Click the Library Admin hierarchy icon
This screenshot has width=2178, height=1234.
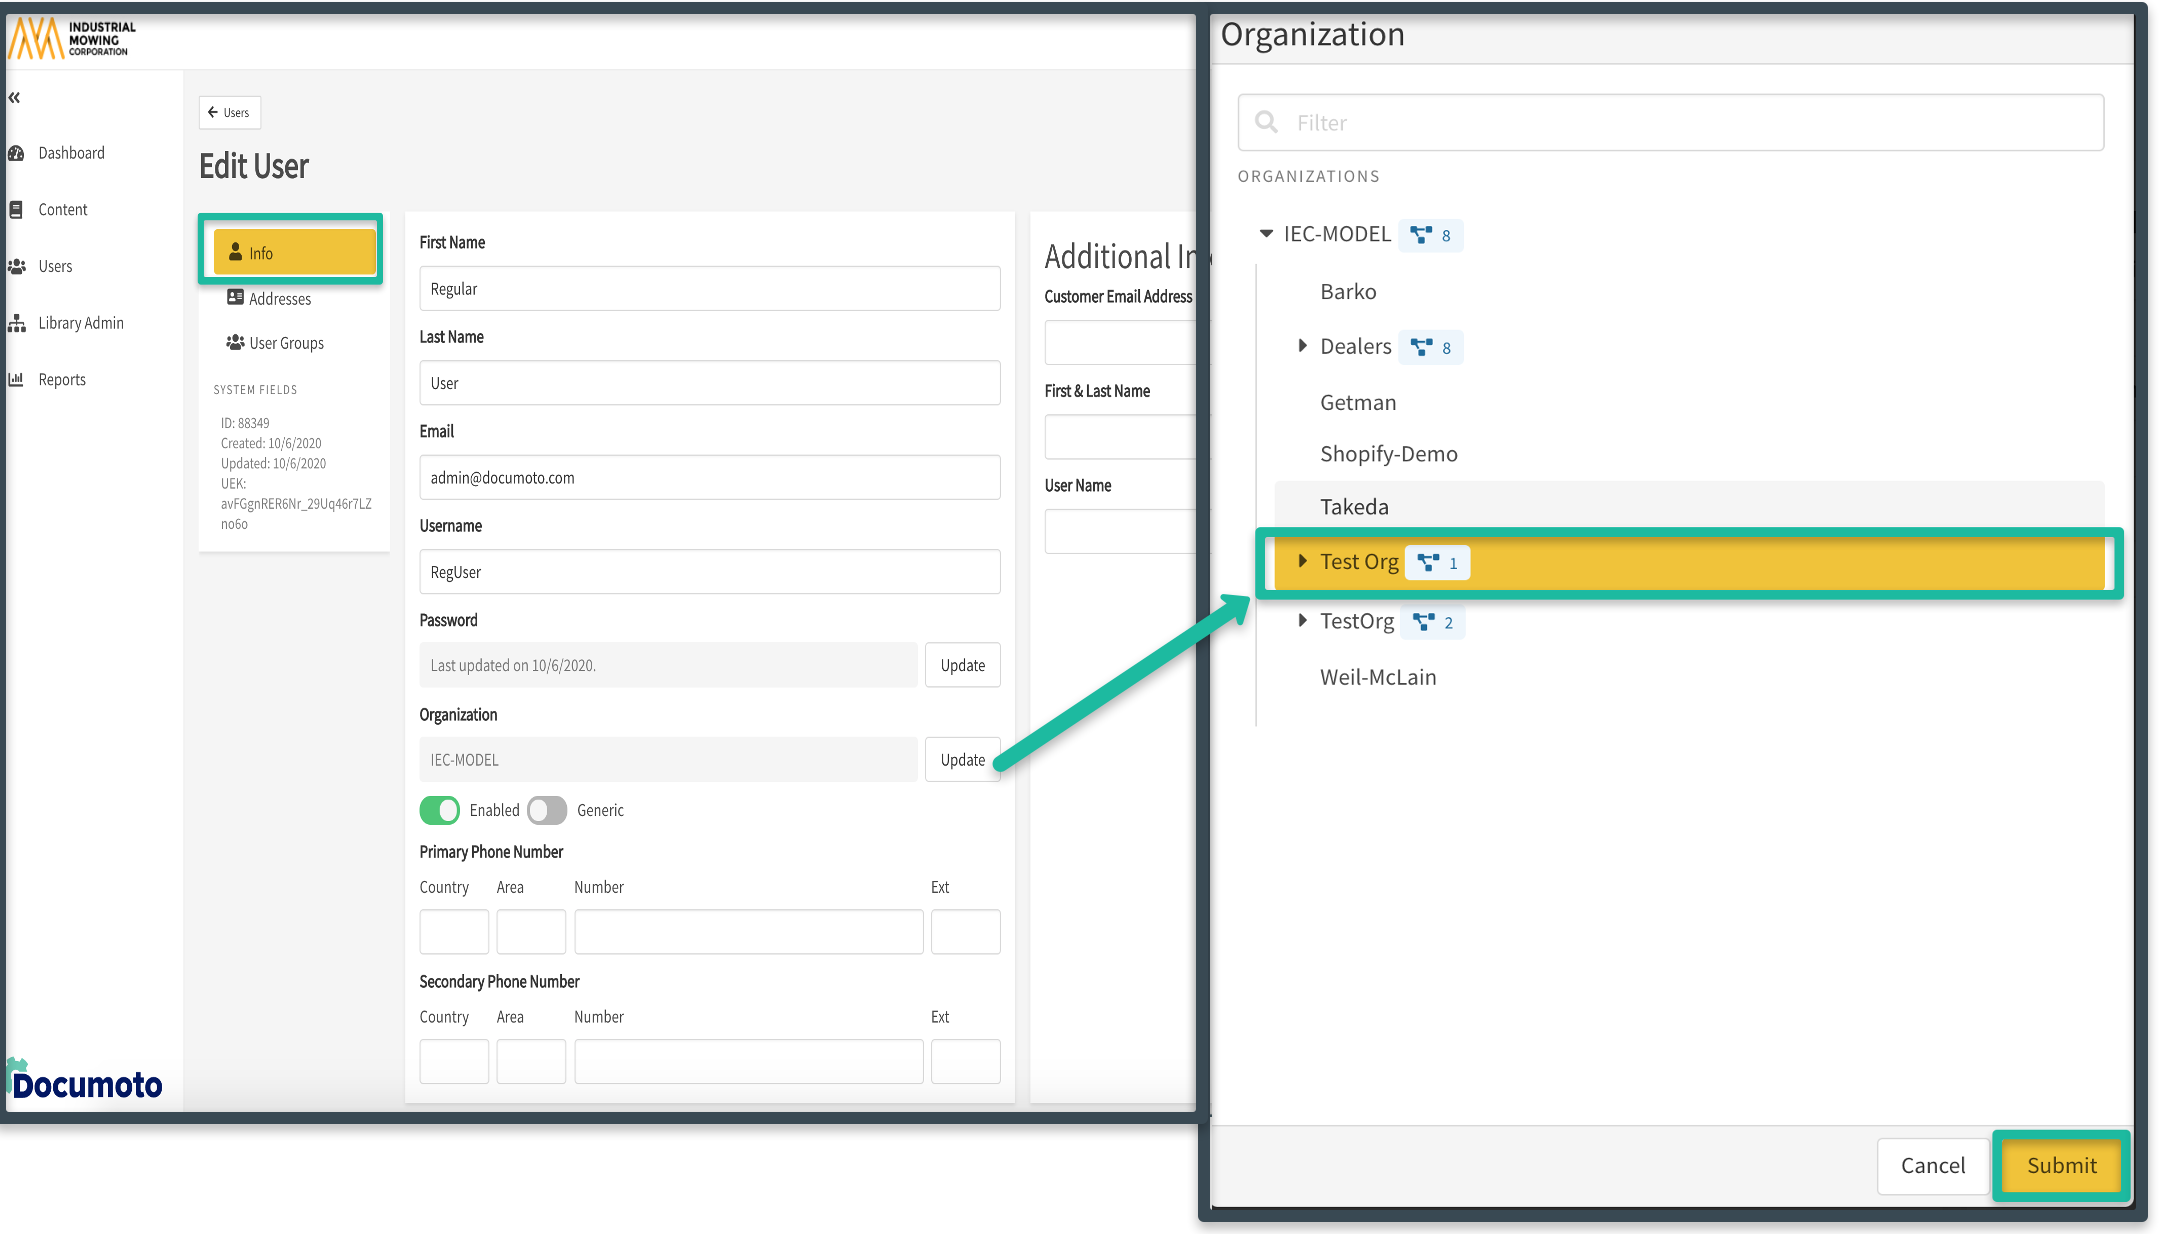coord(16,323)
